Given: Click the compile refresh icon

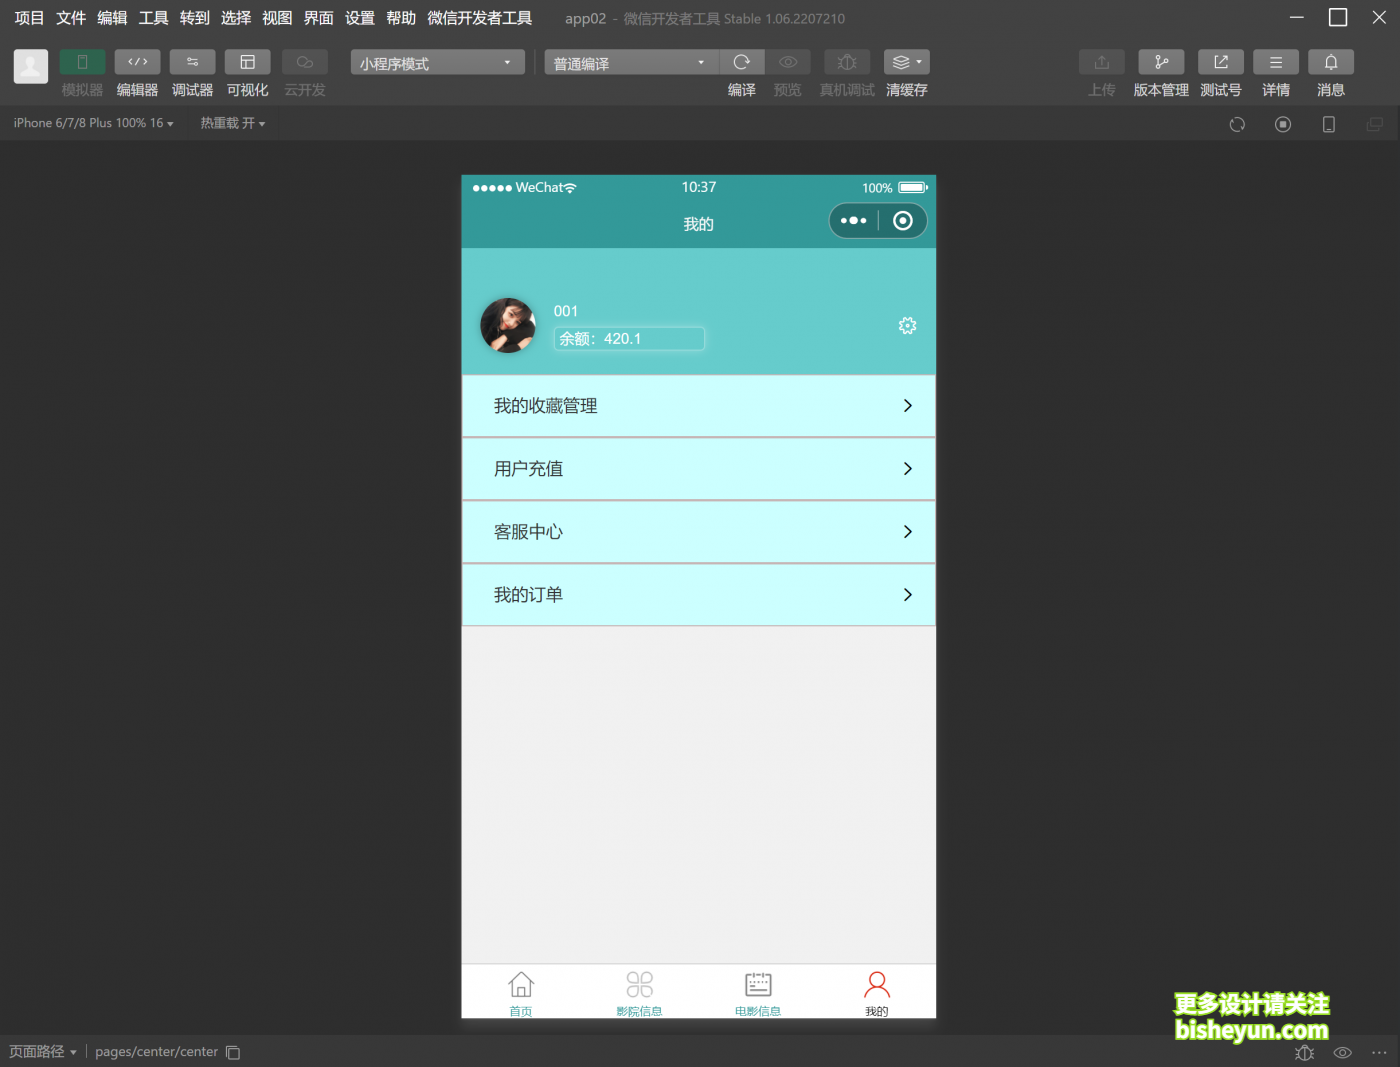Looking at the screenshot, I should click(742, 62).
